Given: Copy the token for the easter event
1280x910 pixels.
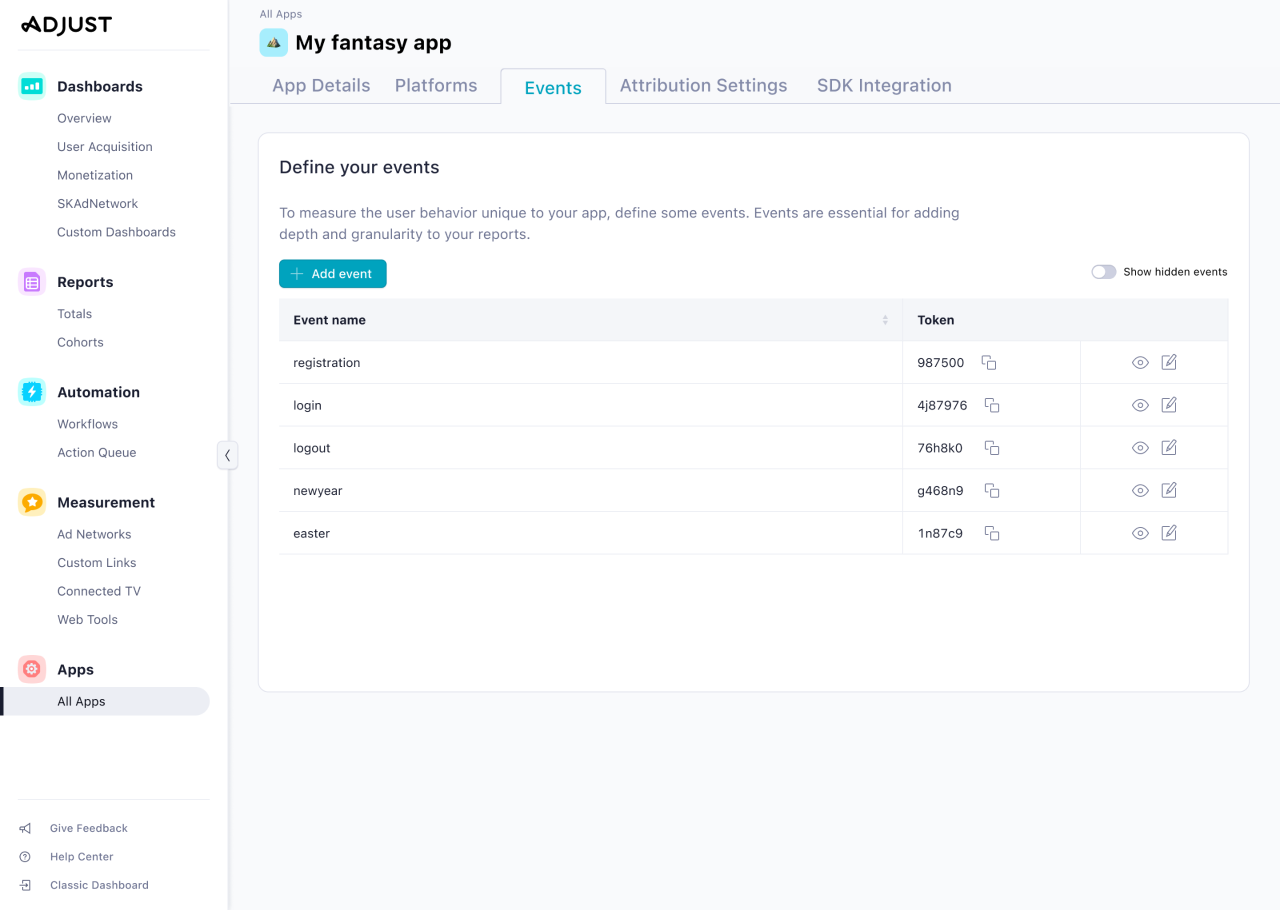Looking at the screenshot, I should (x=991, y=533).
